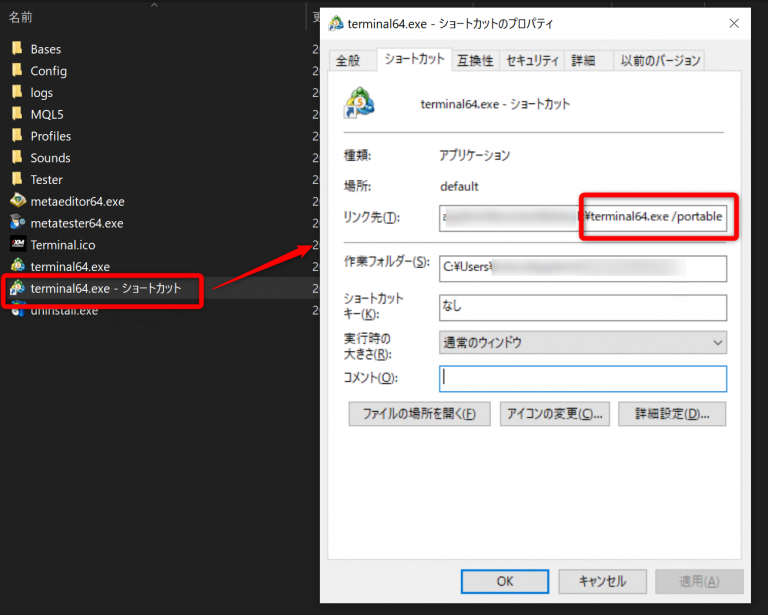Click the terminal64.exe application icon
768x615 pixels.
[x=17, y=267]
